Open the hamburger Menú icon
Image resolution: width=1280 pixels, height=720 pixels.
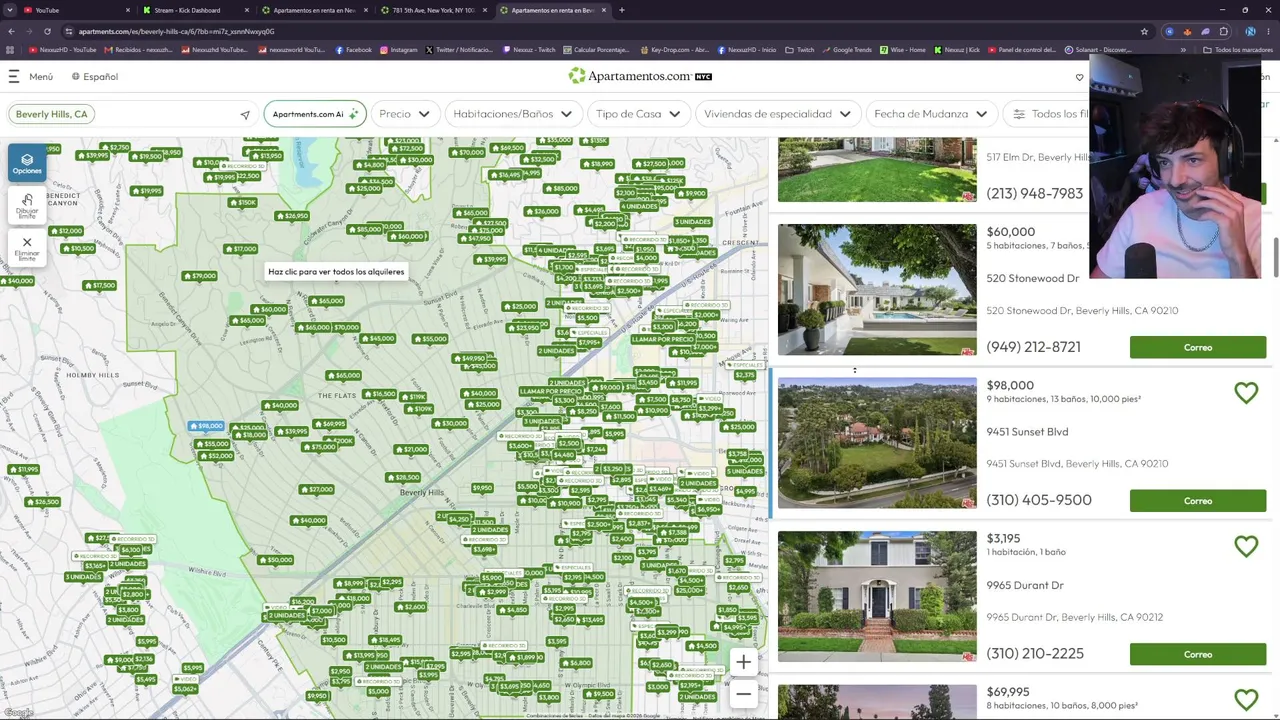pyautogui.click(x=14, y=76)
